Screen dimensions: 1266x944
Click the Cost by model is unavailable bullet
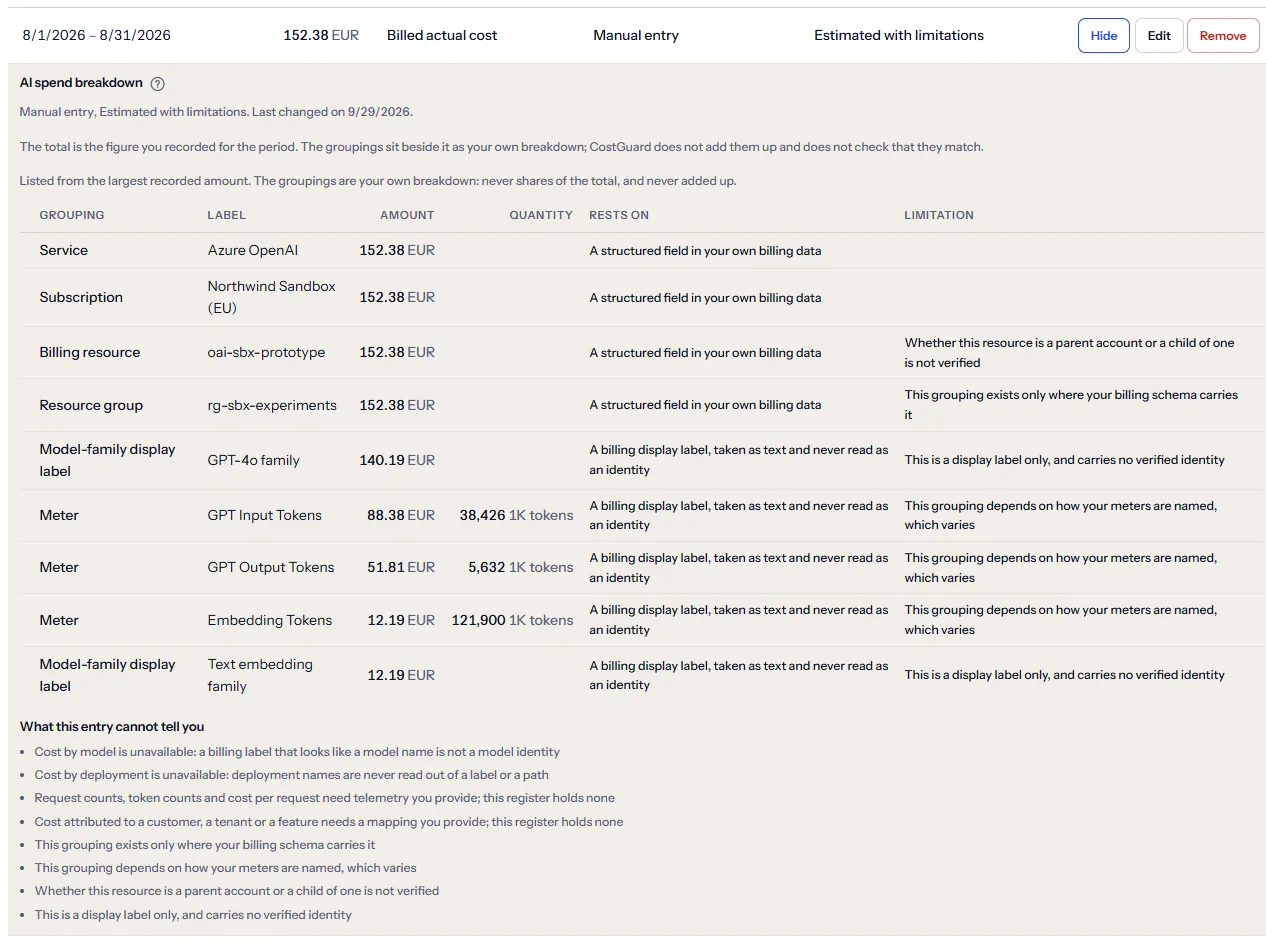(297, 752)
